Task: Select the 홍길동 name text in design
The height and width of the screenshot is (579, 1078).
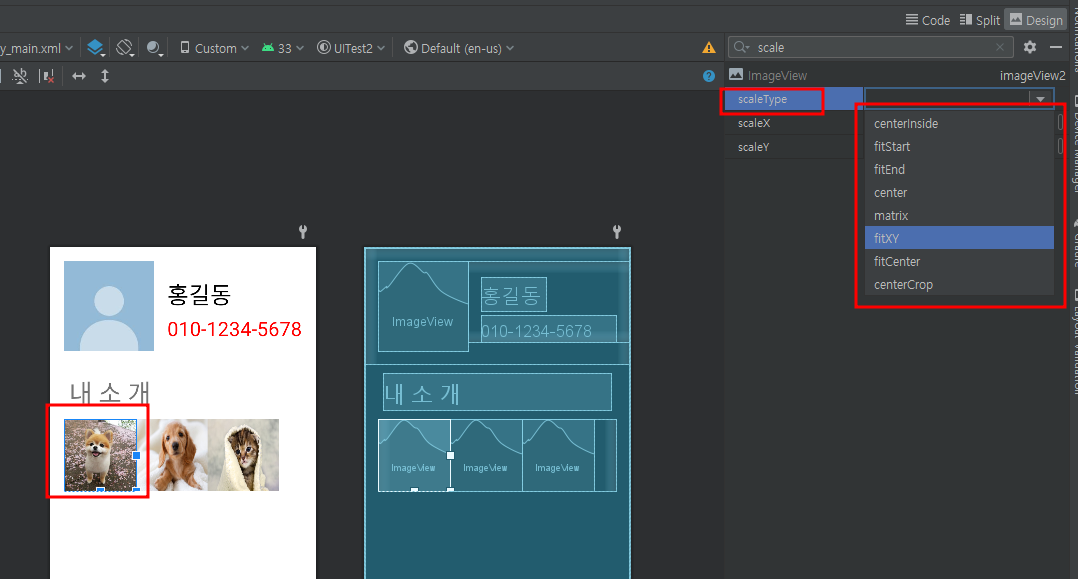Action: [199, 294]
